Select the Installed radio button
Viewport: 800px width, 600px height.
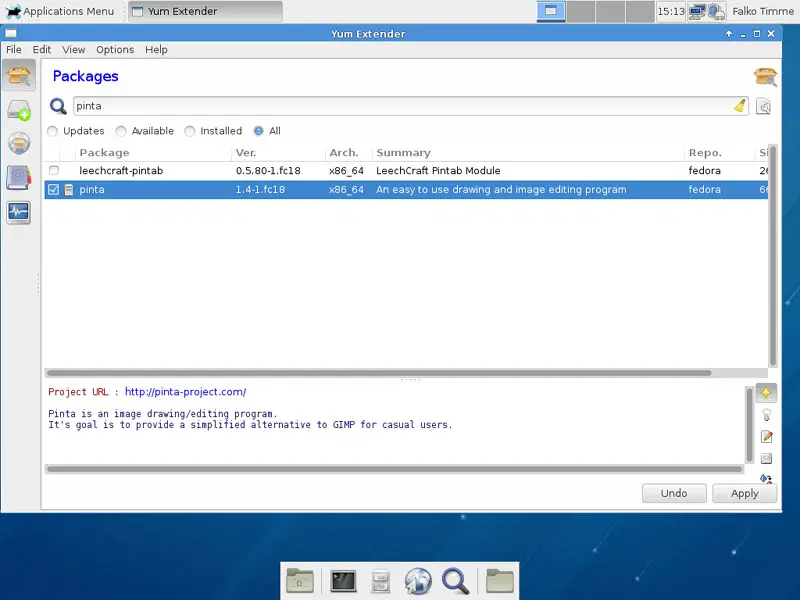(189, 131)
